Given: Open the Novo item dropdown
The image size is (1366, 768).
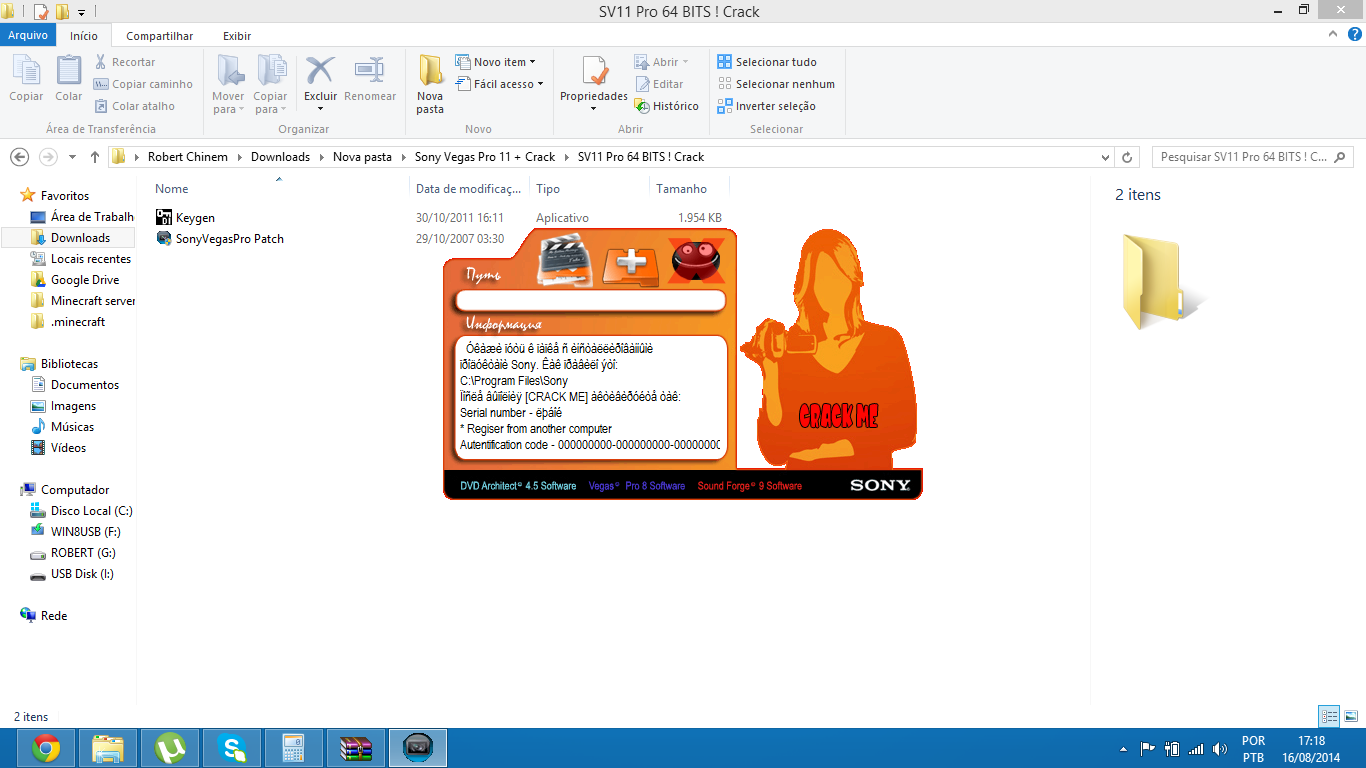Looking at the screenshot, I should click(496, 62).
